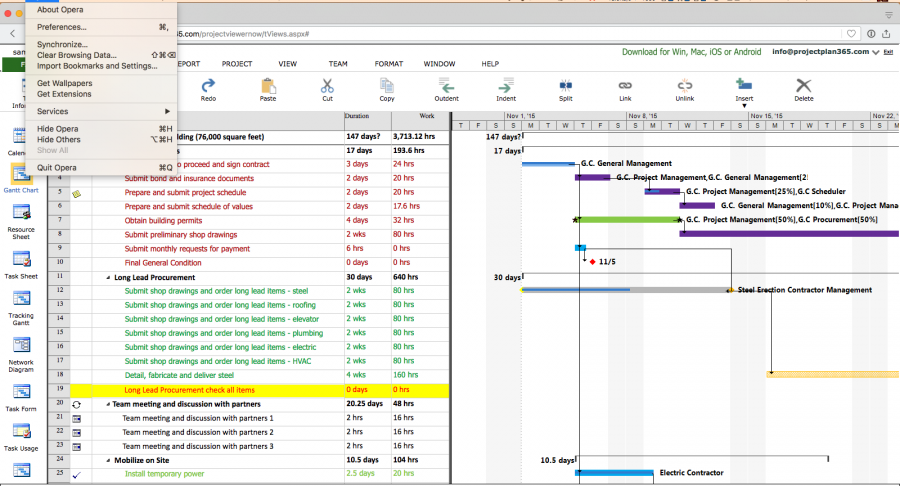Open the TEAM ribbon menu

click(338, 64)
